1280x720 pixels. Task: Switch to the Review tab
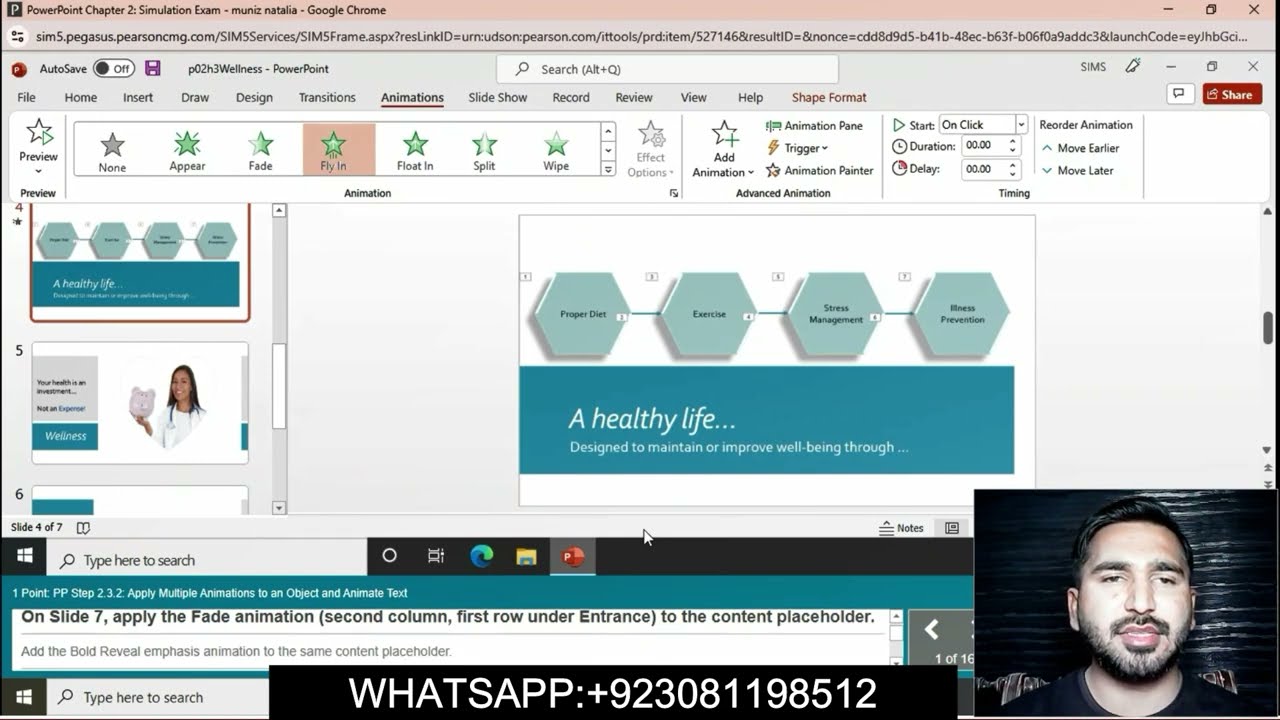click(633, 97)
